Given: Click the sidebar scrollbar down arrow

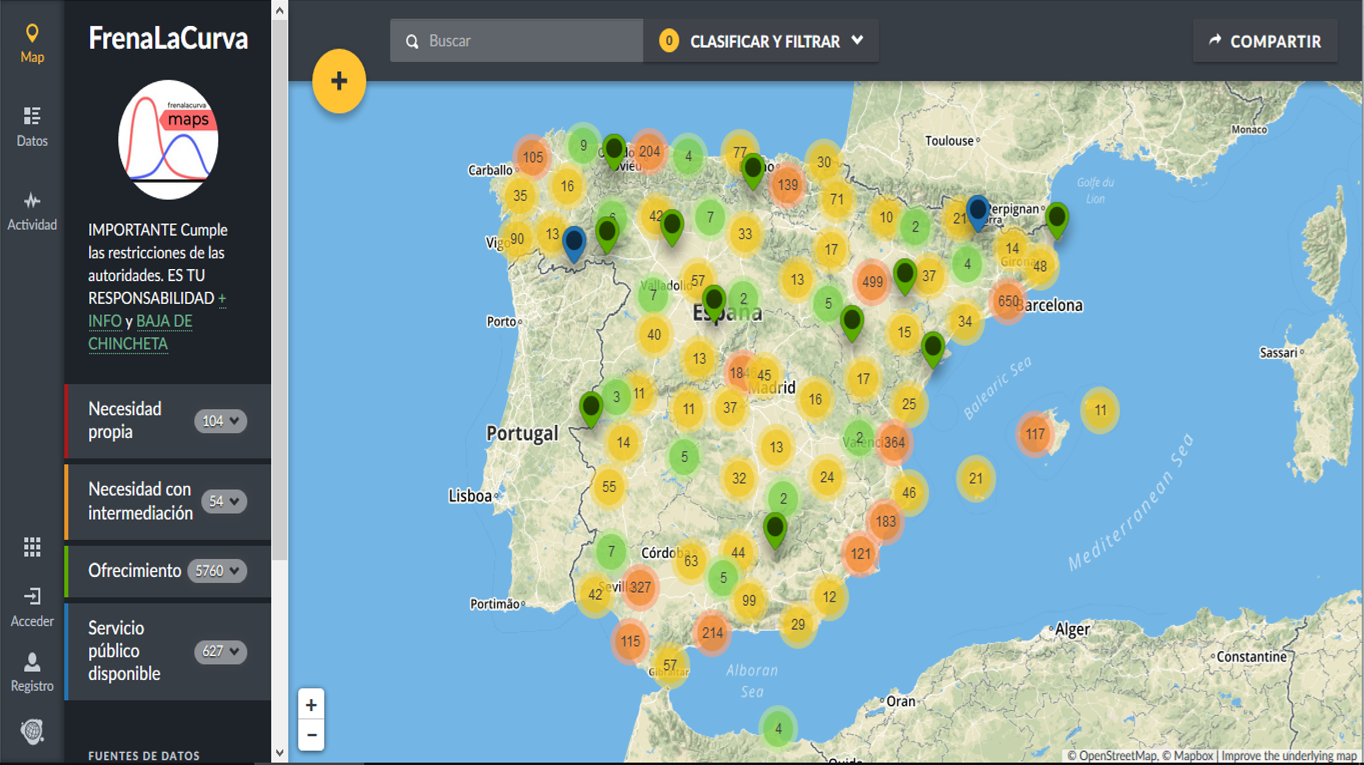Looking at the screenshot, I should point(280,753).
